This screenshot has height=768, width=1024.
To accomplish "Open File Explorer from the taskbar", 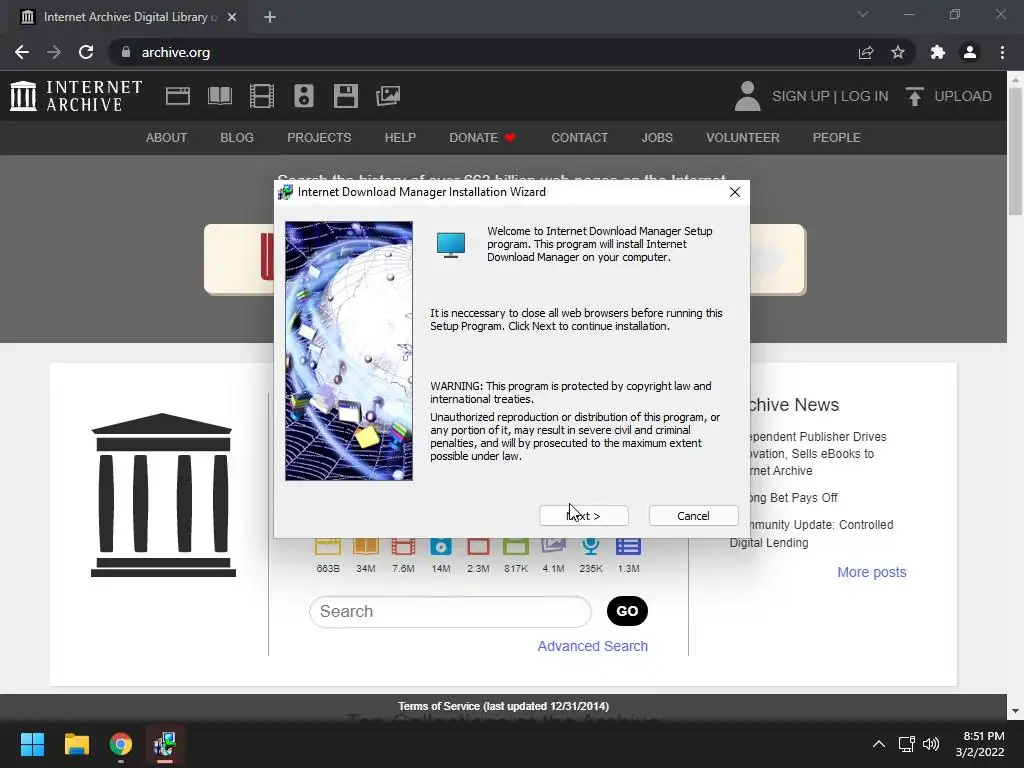I will (76, 744).
